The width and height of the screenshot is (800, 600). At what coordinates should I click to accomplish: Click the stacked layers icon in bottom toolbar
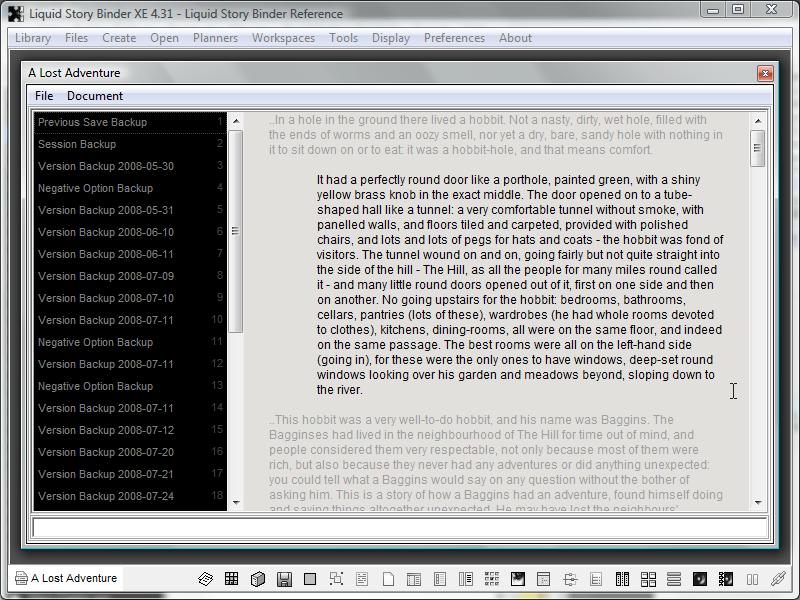coord(206,579)
